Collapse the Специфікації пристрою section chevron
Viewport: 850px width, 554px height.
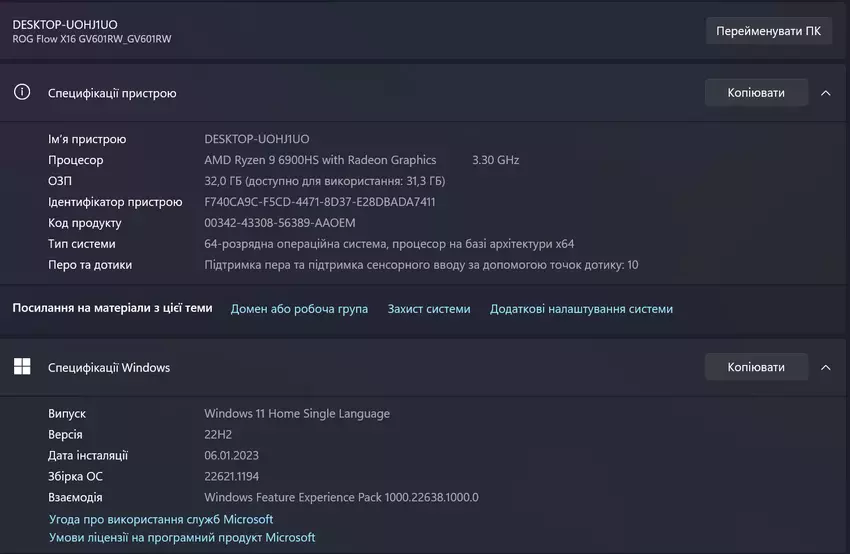tap(825, 93)
